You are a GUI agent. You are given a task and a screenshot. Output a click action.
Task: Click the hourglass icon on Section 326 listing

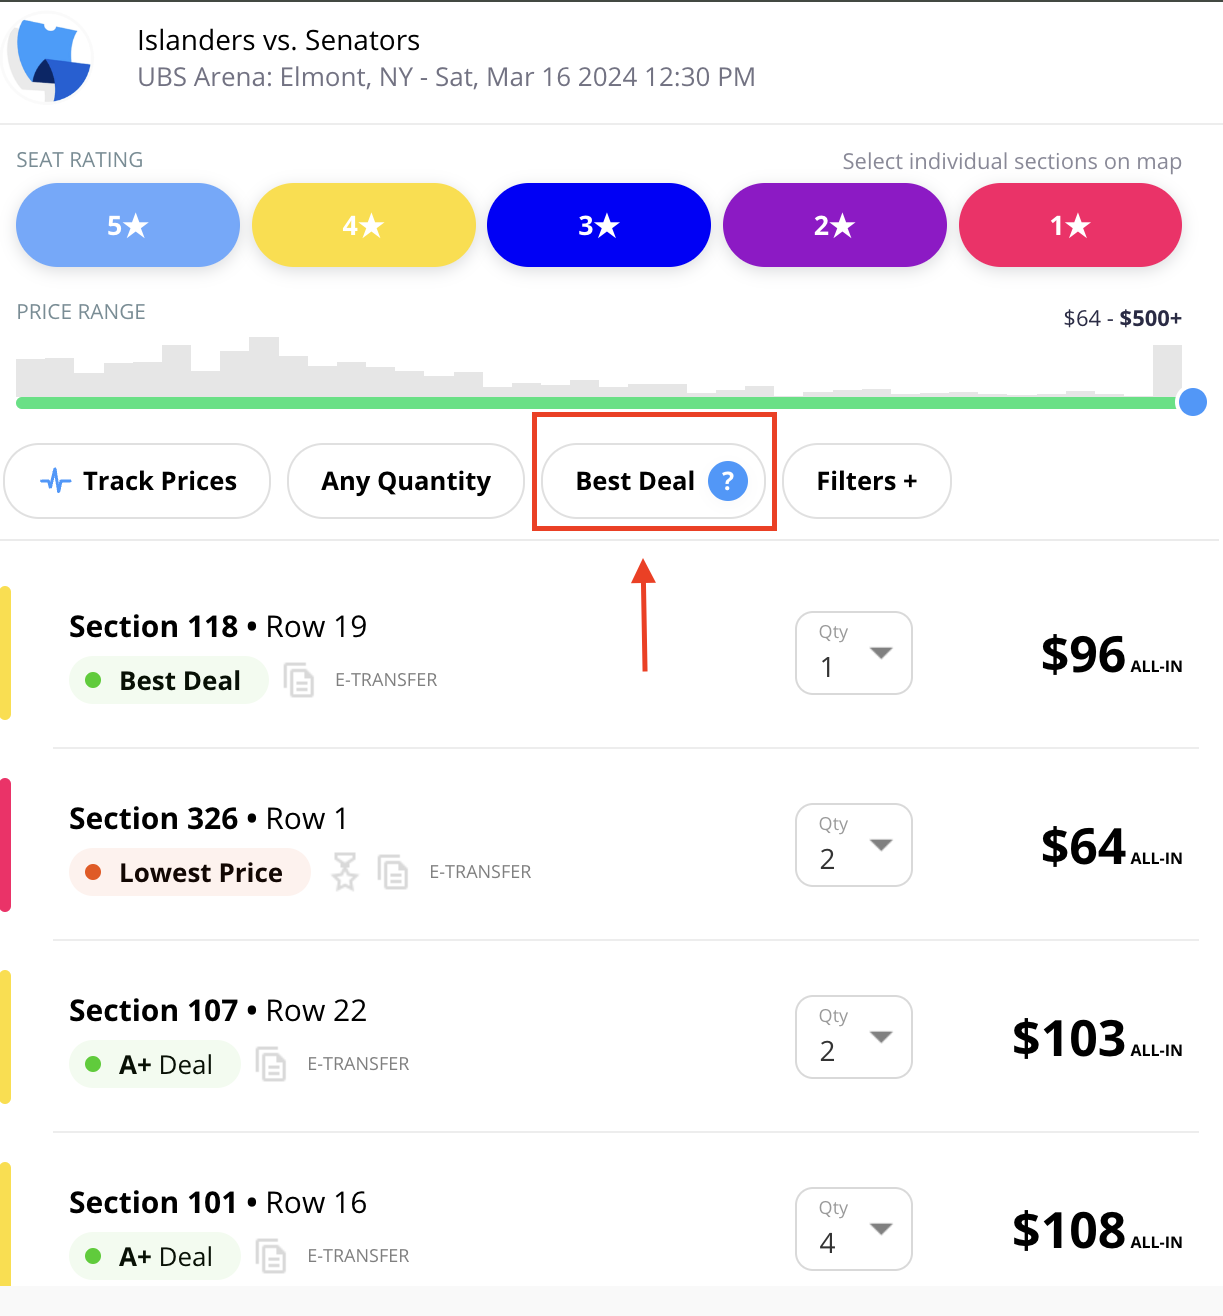345,872
